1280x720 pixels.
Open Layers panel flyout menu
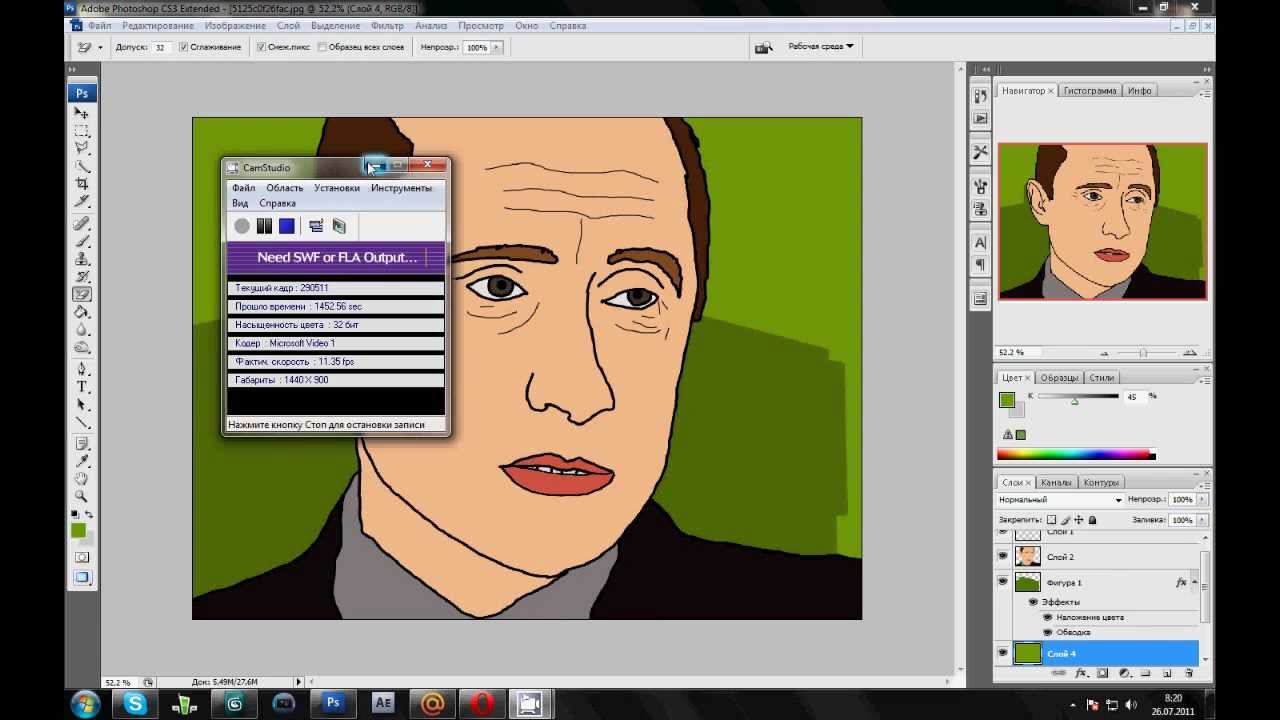point(1206,485)
